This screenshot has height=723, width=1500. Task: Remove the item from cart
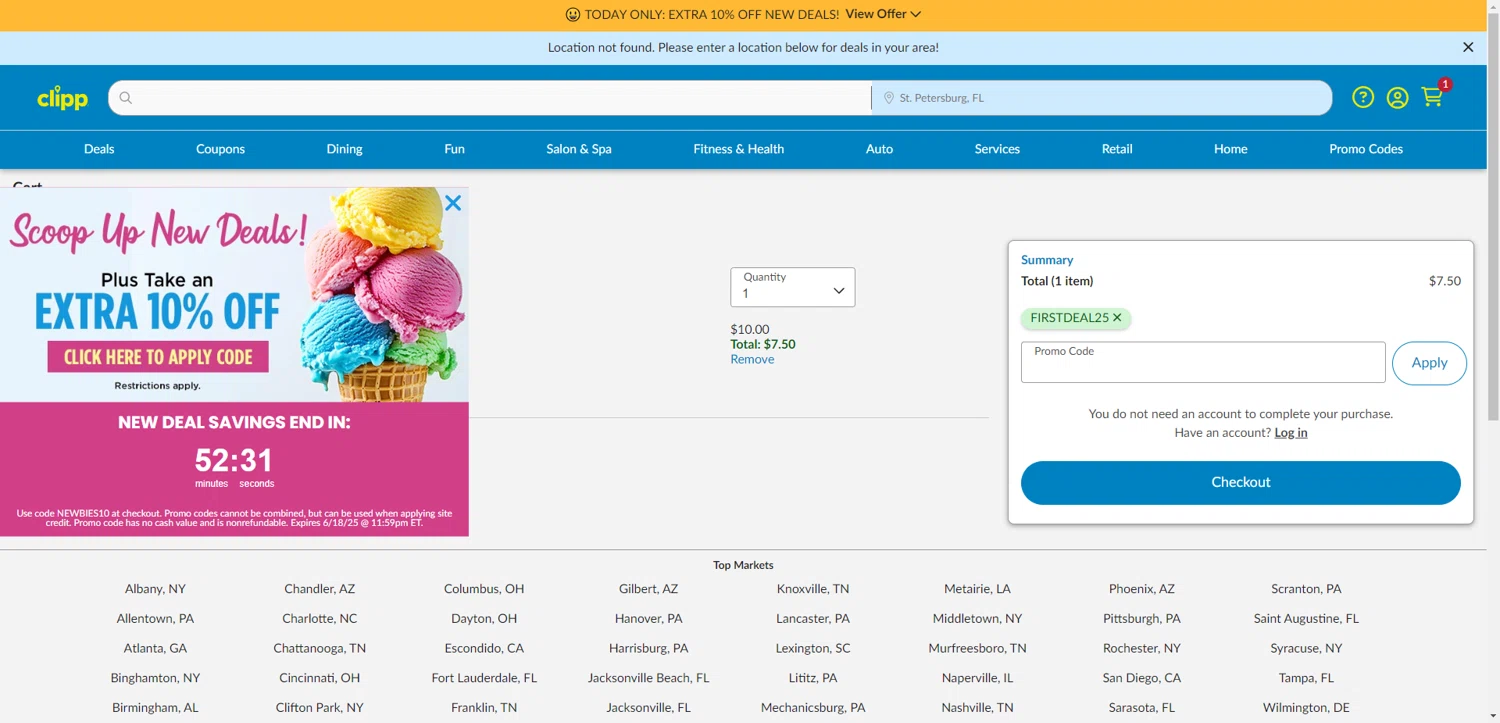tap(752, 359)
